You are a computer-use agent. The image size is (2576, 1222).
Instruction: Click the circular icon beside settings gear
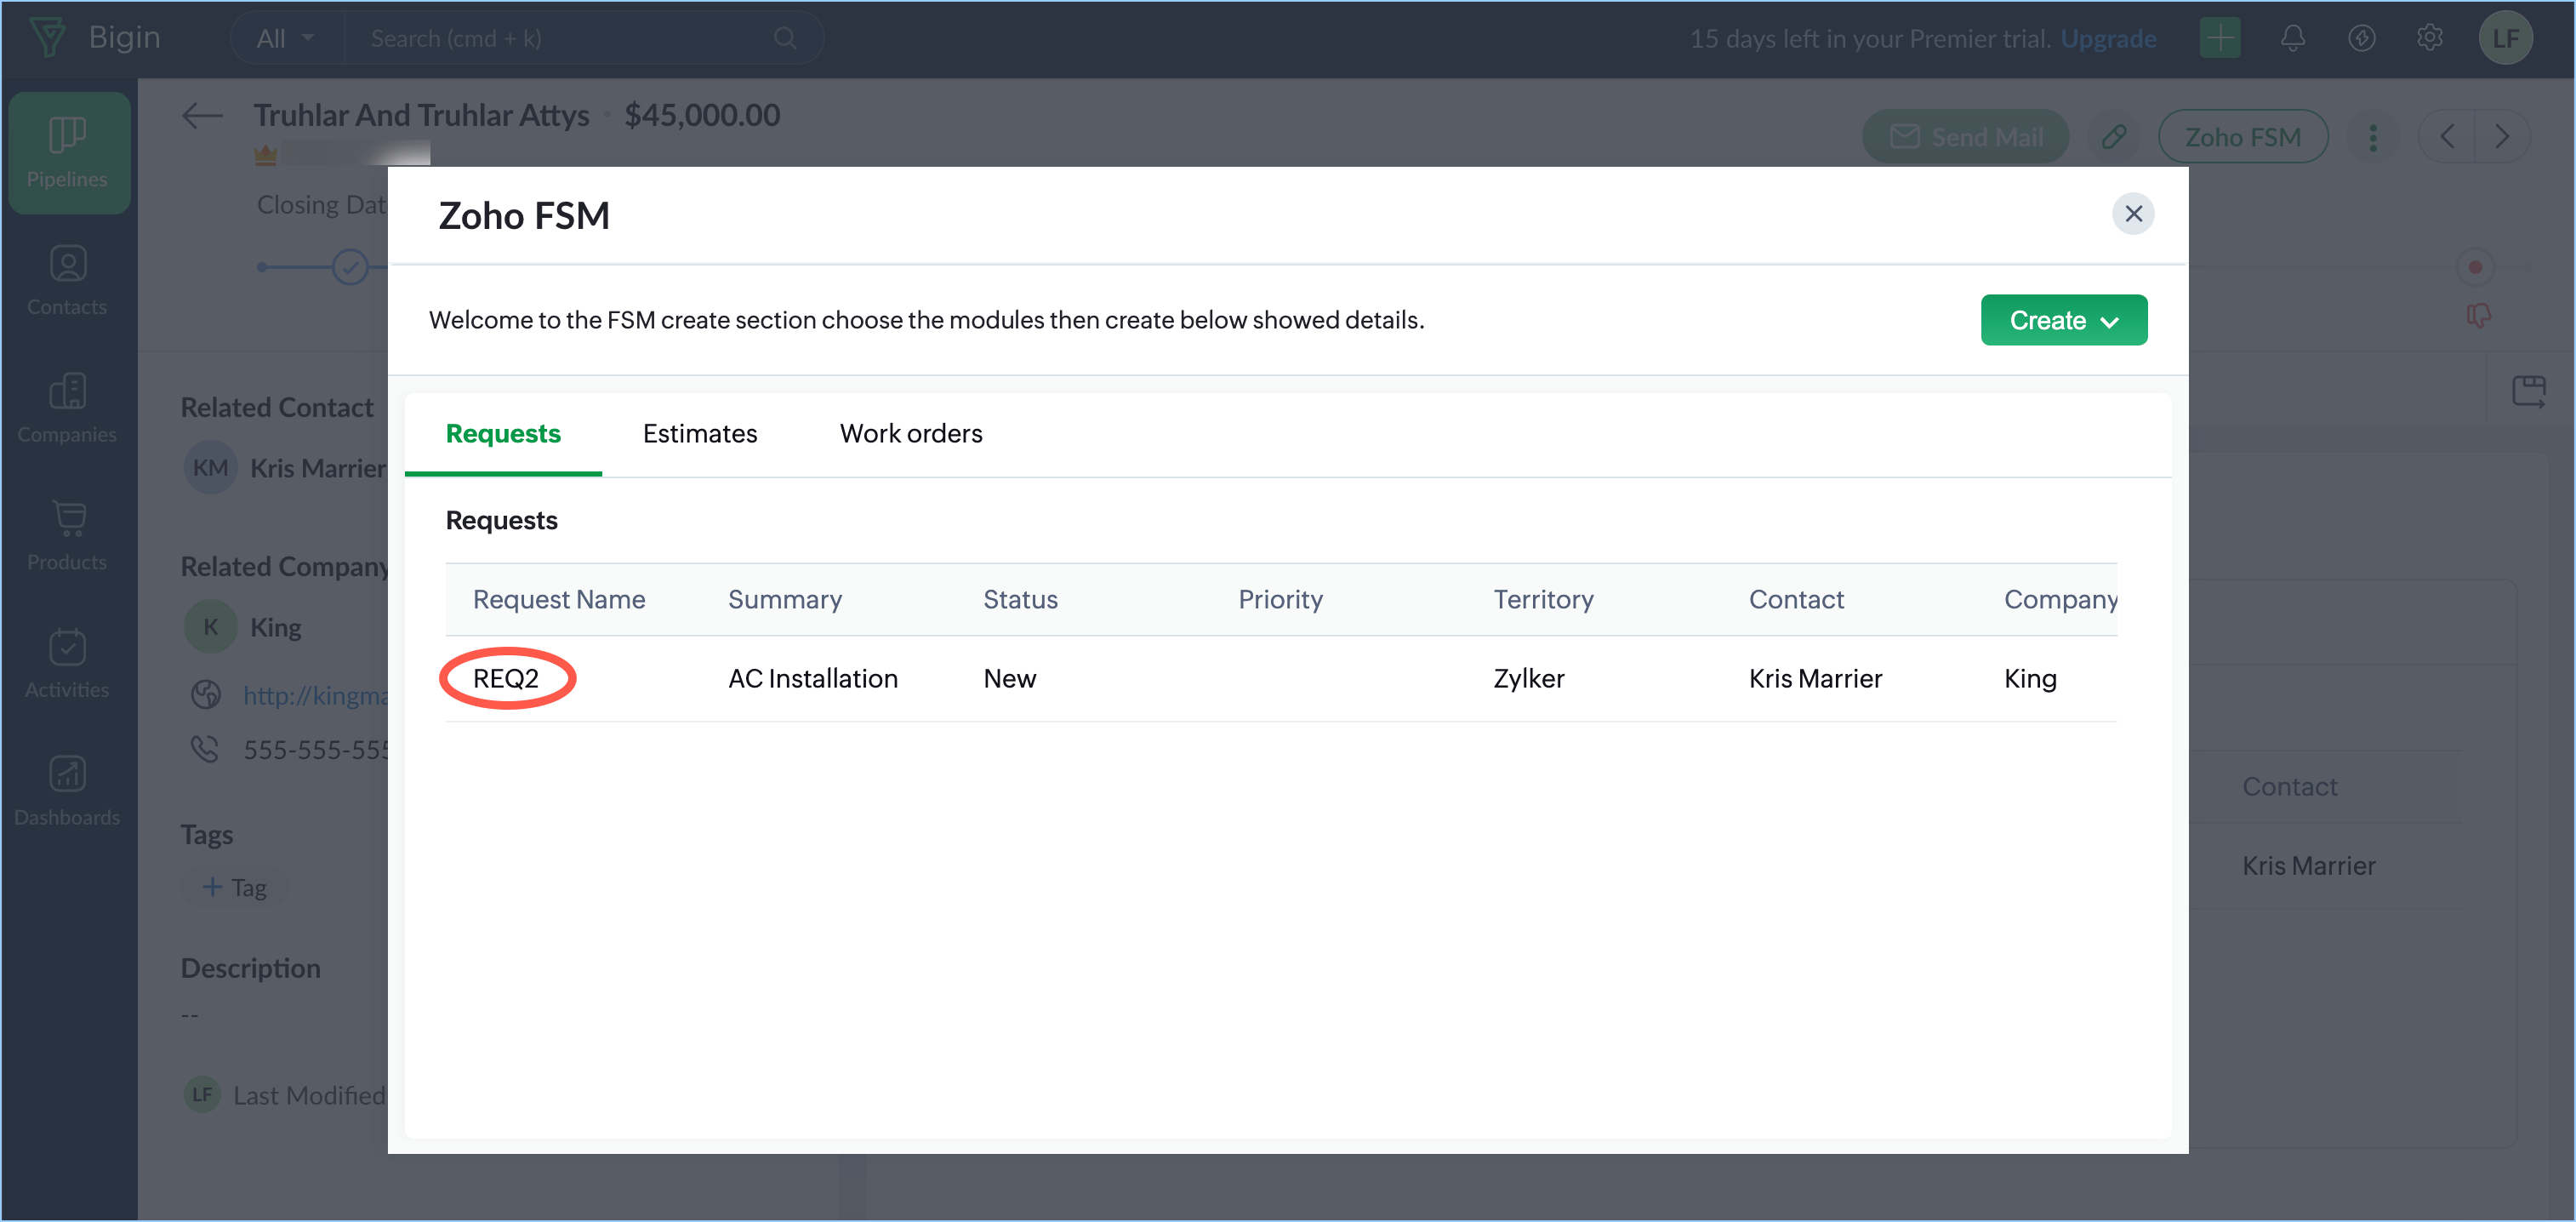2362,38
